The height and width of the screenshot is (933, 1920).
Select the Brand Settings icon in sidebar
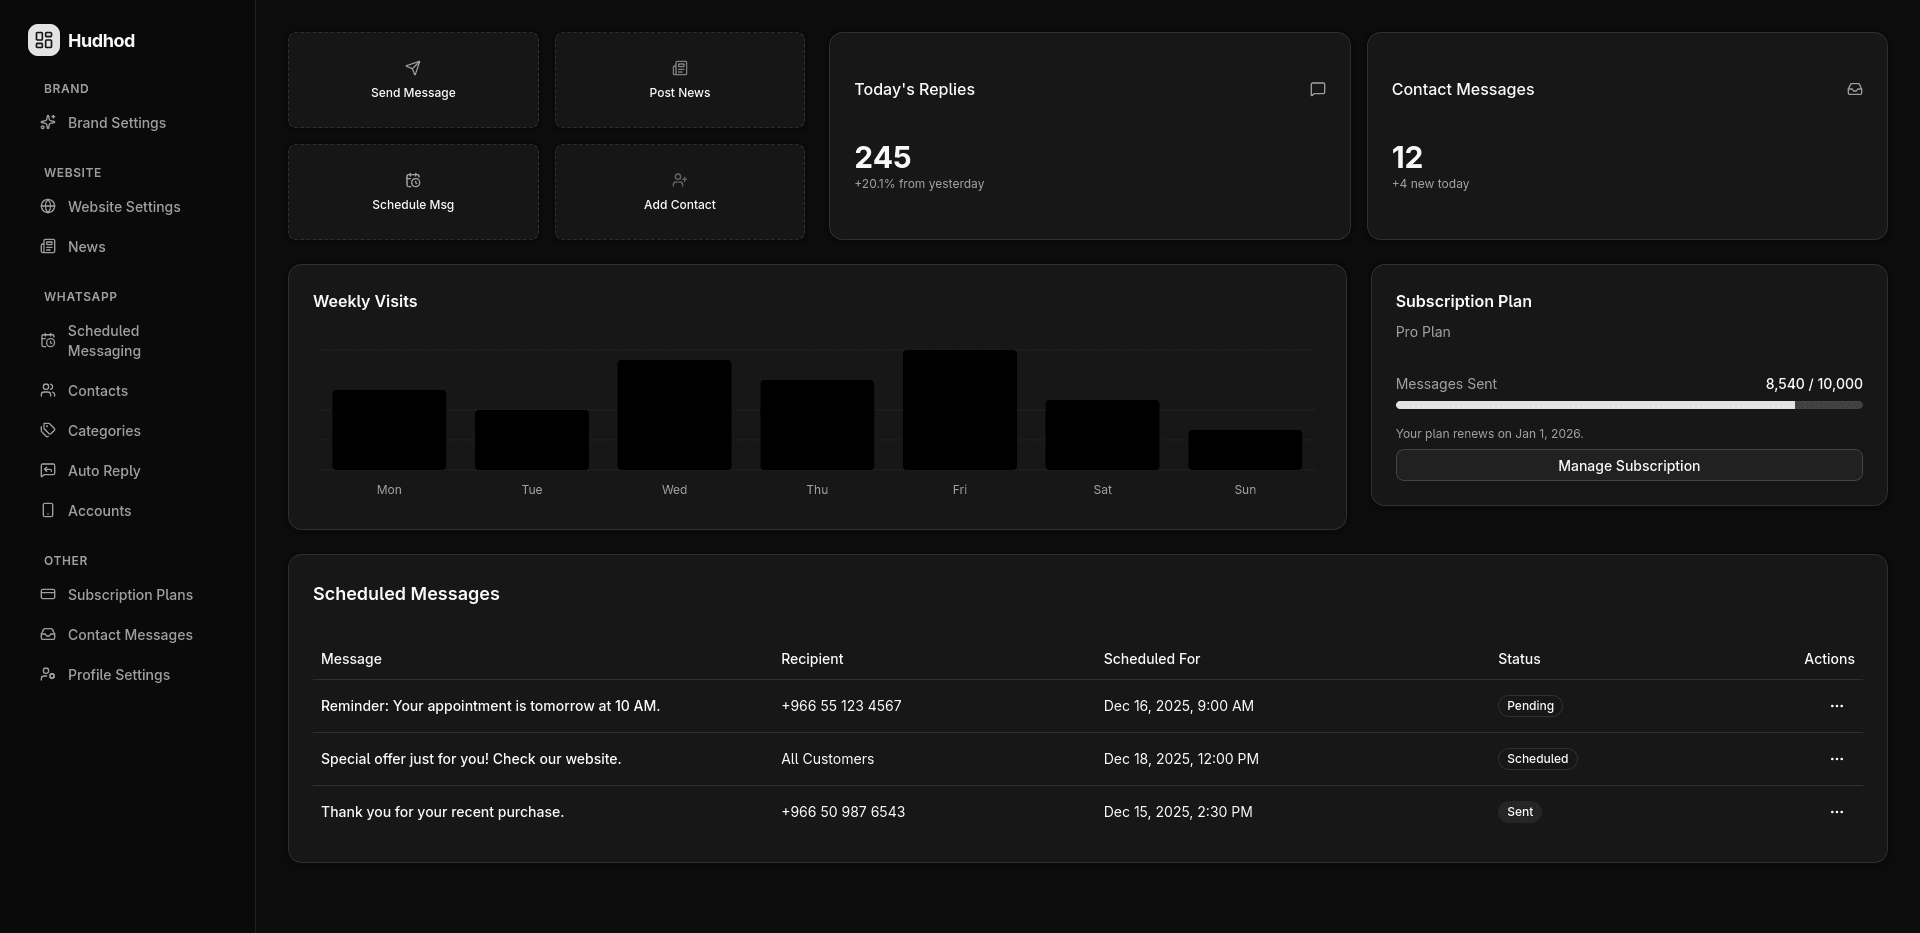(x=48, y=122)
